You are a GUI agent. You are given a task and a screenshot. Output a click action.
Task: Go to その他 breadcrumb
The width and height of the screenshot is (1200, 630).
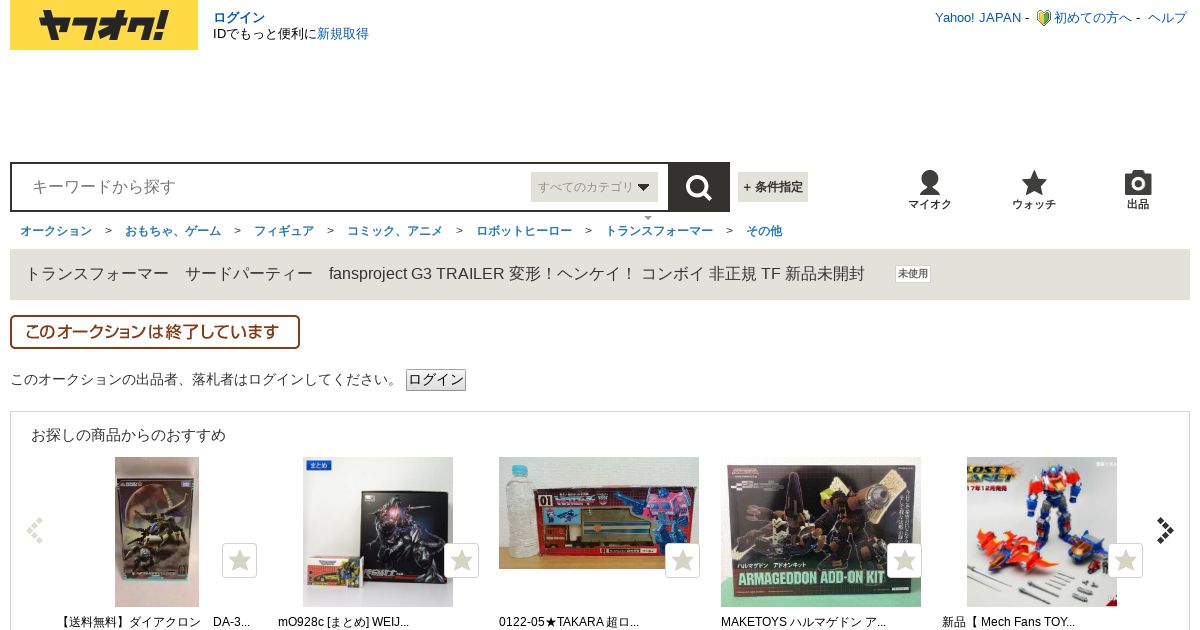point(764,231)
